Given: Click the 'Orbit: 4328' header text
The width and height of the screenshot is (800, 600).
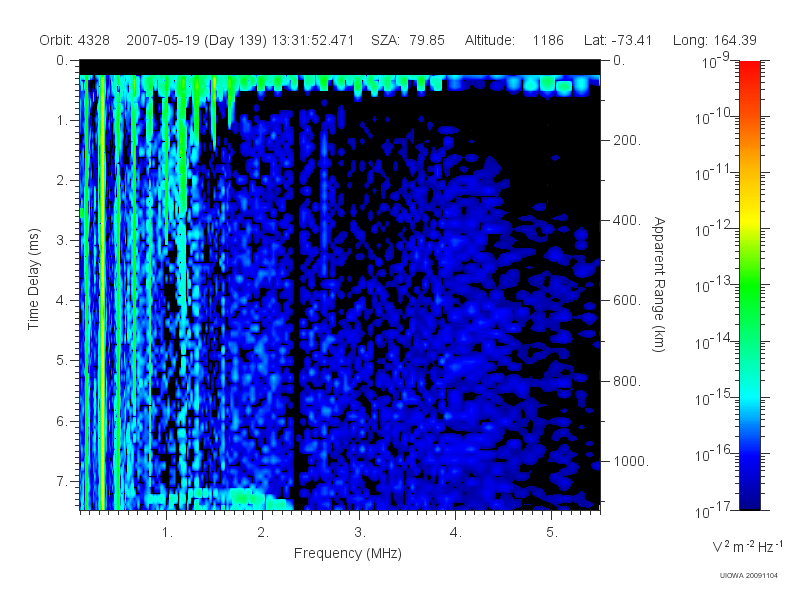Looking at the screenshot, I should (x=74, y=40).
